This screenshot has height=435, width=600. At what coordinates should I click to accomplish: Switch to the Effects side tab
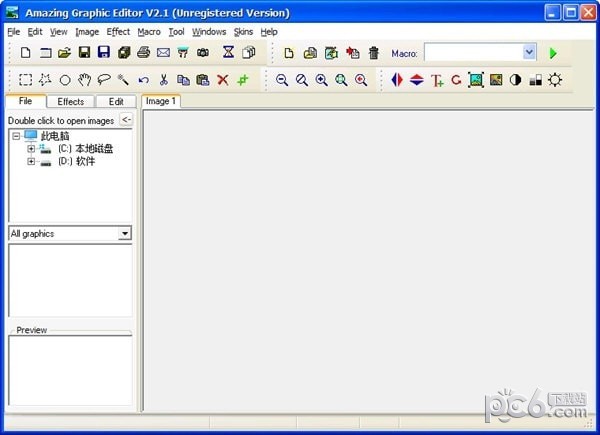pos(70,101)
